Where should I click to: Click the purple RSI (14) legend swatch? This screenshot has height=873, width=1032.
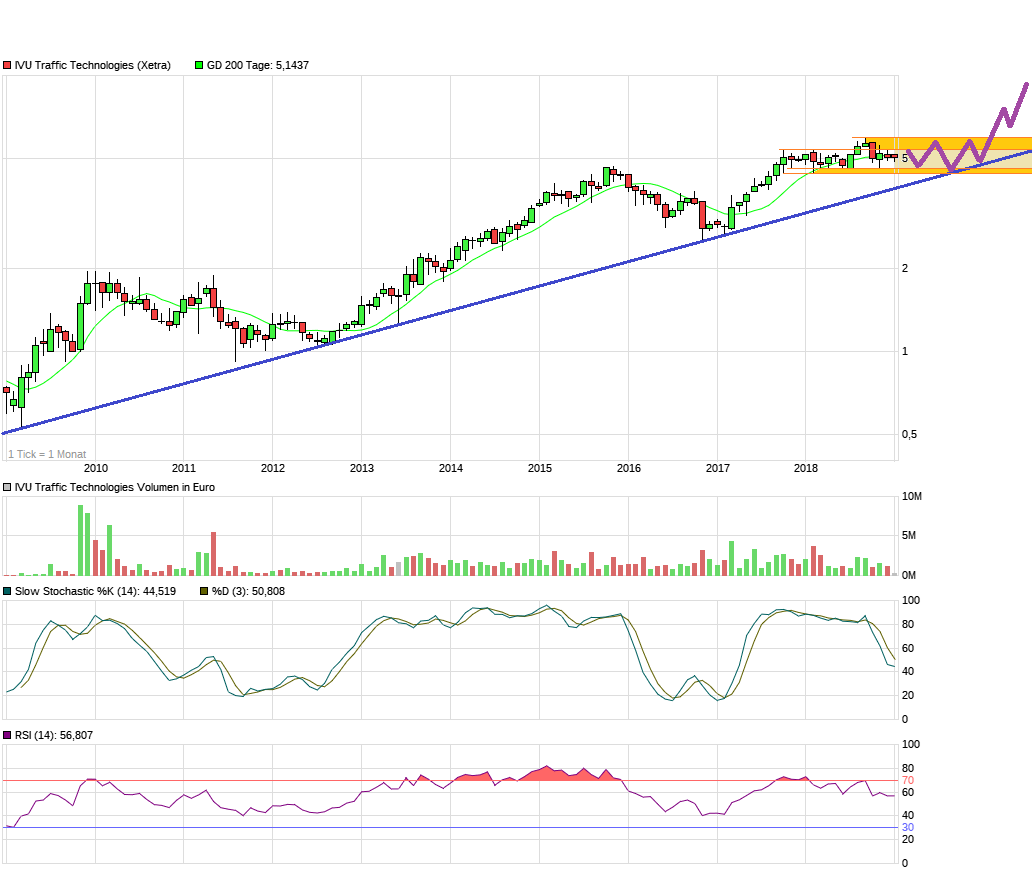[7, 735]
